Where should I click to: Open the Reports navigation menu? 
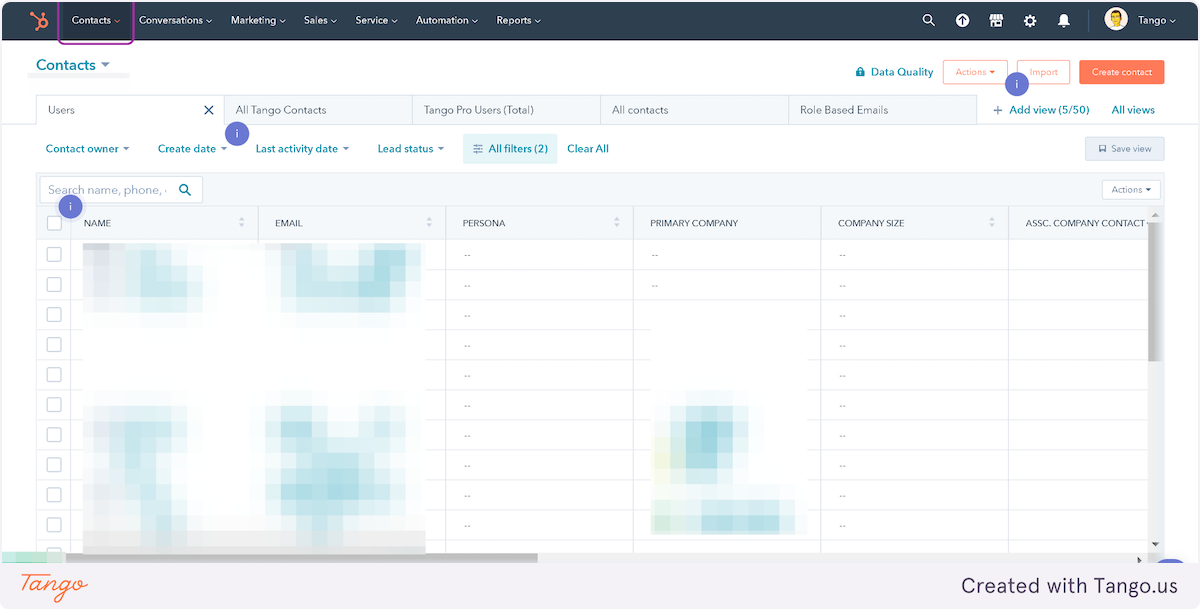(x=518, y=20)
